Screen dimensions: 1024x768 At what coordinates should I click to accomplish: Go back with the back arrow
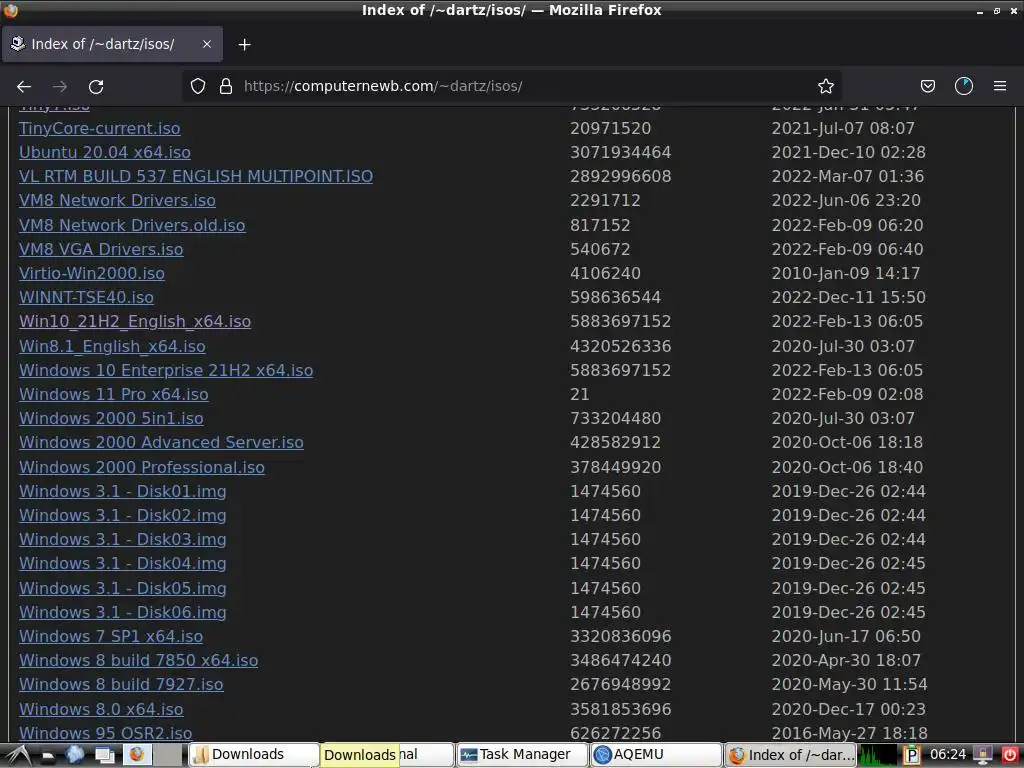pyautogui.click(x=24, y=86)
